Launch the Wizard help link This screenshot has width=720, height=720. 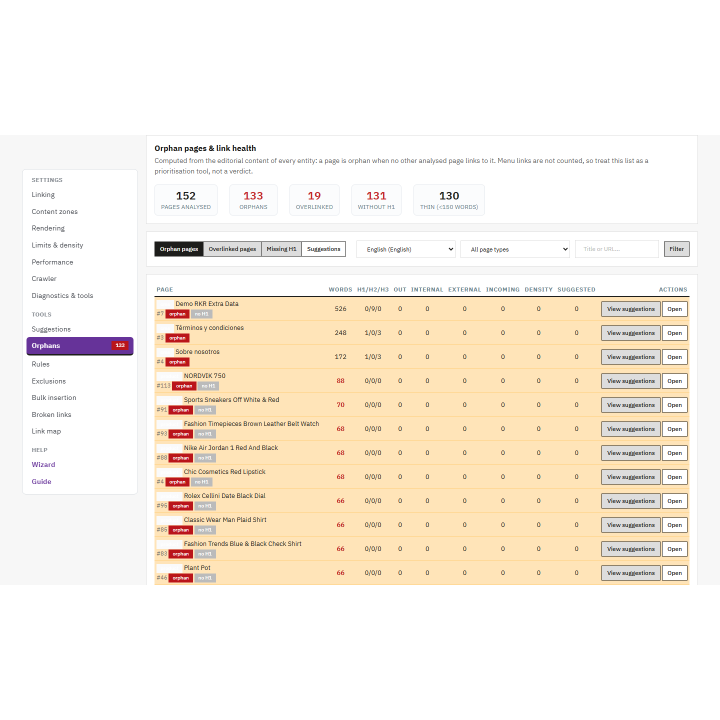point(43,465)
